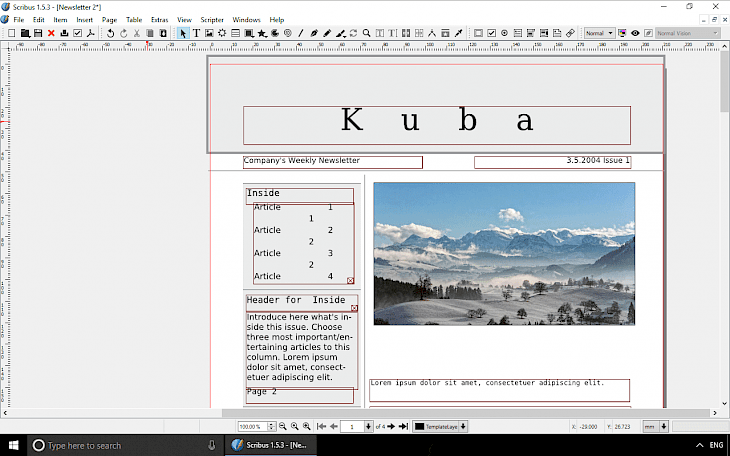Select the Eye Dropper tool
The width and height of the screenshot is (730, 456).
(x=458, y=33)
